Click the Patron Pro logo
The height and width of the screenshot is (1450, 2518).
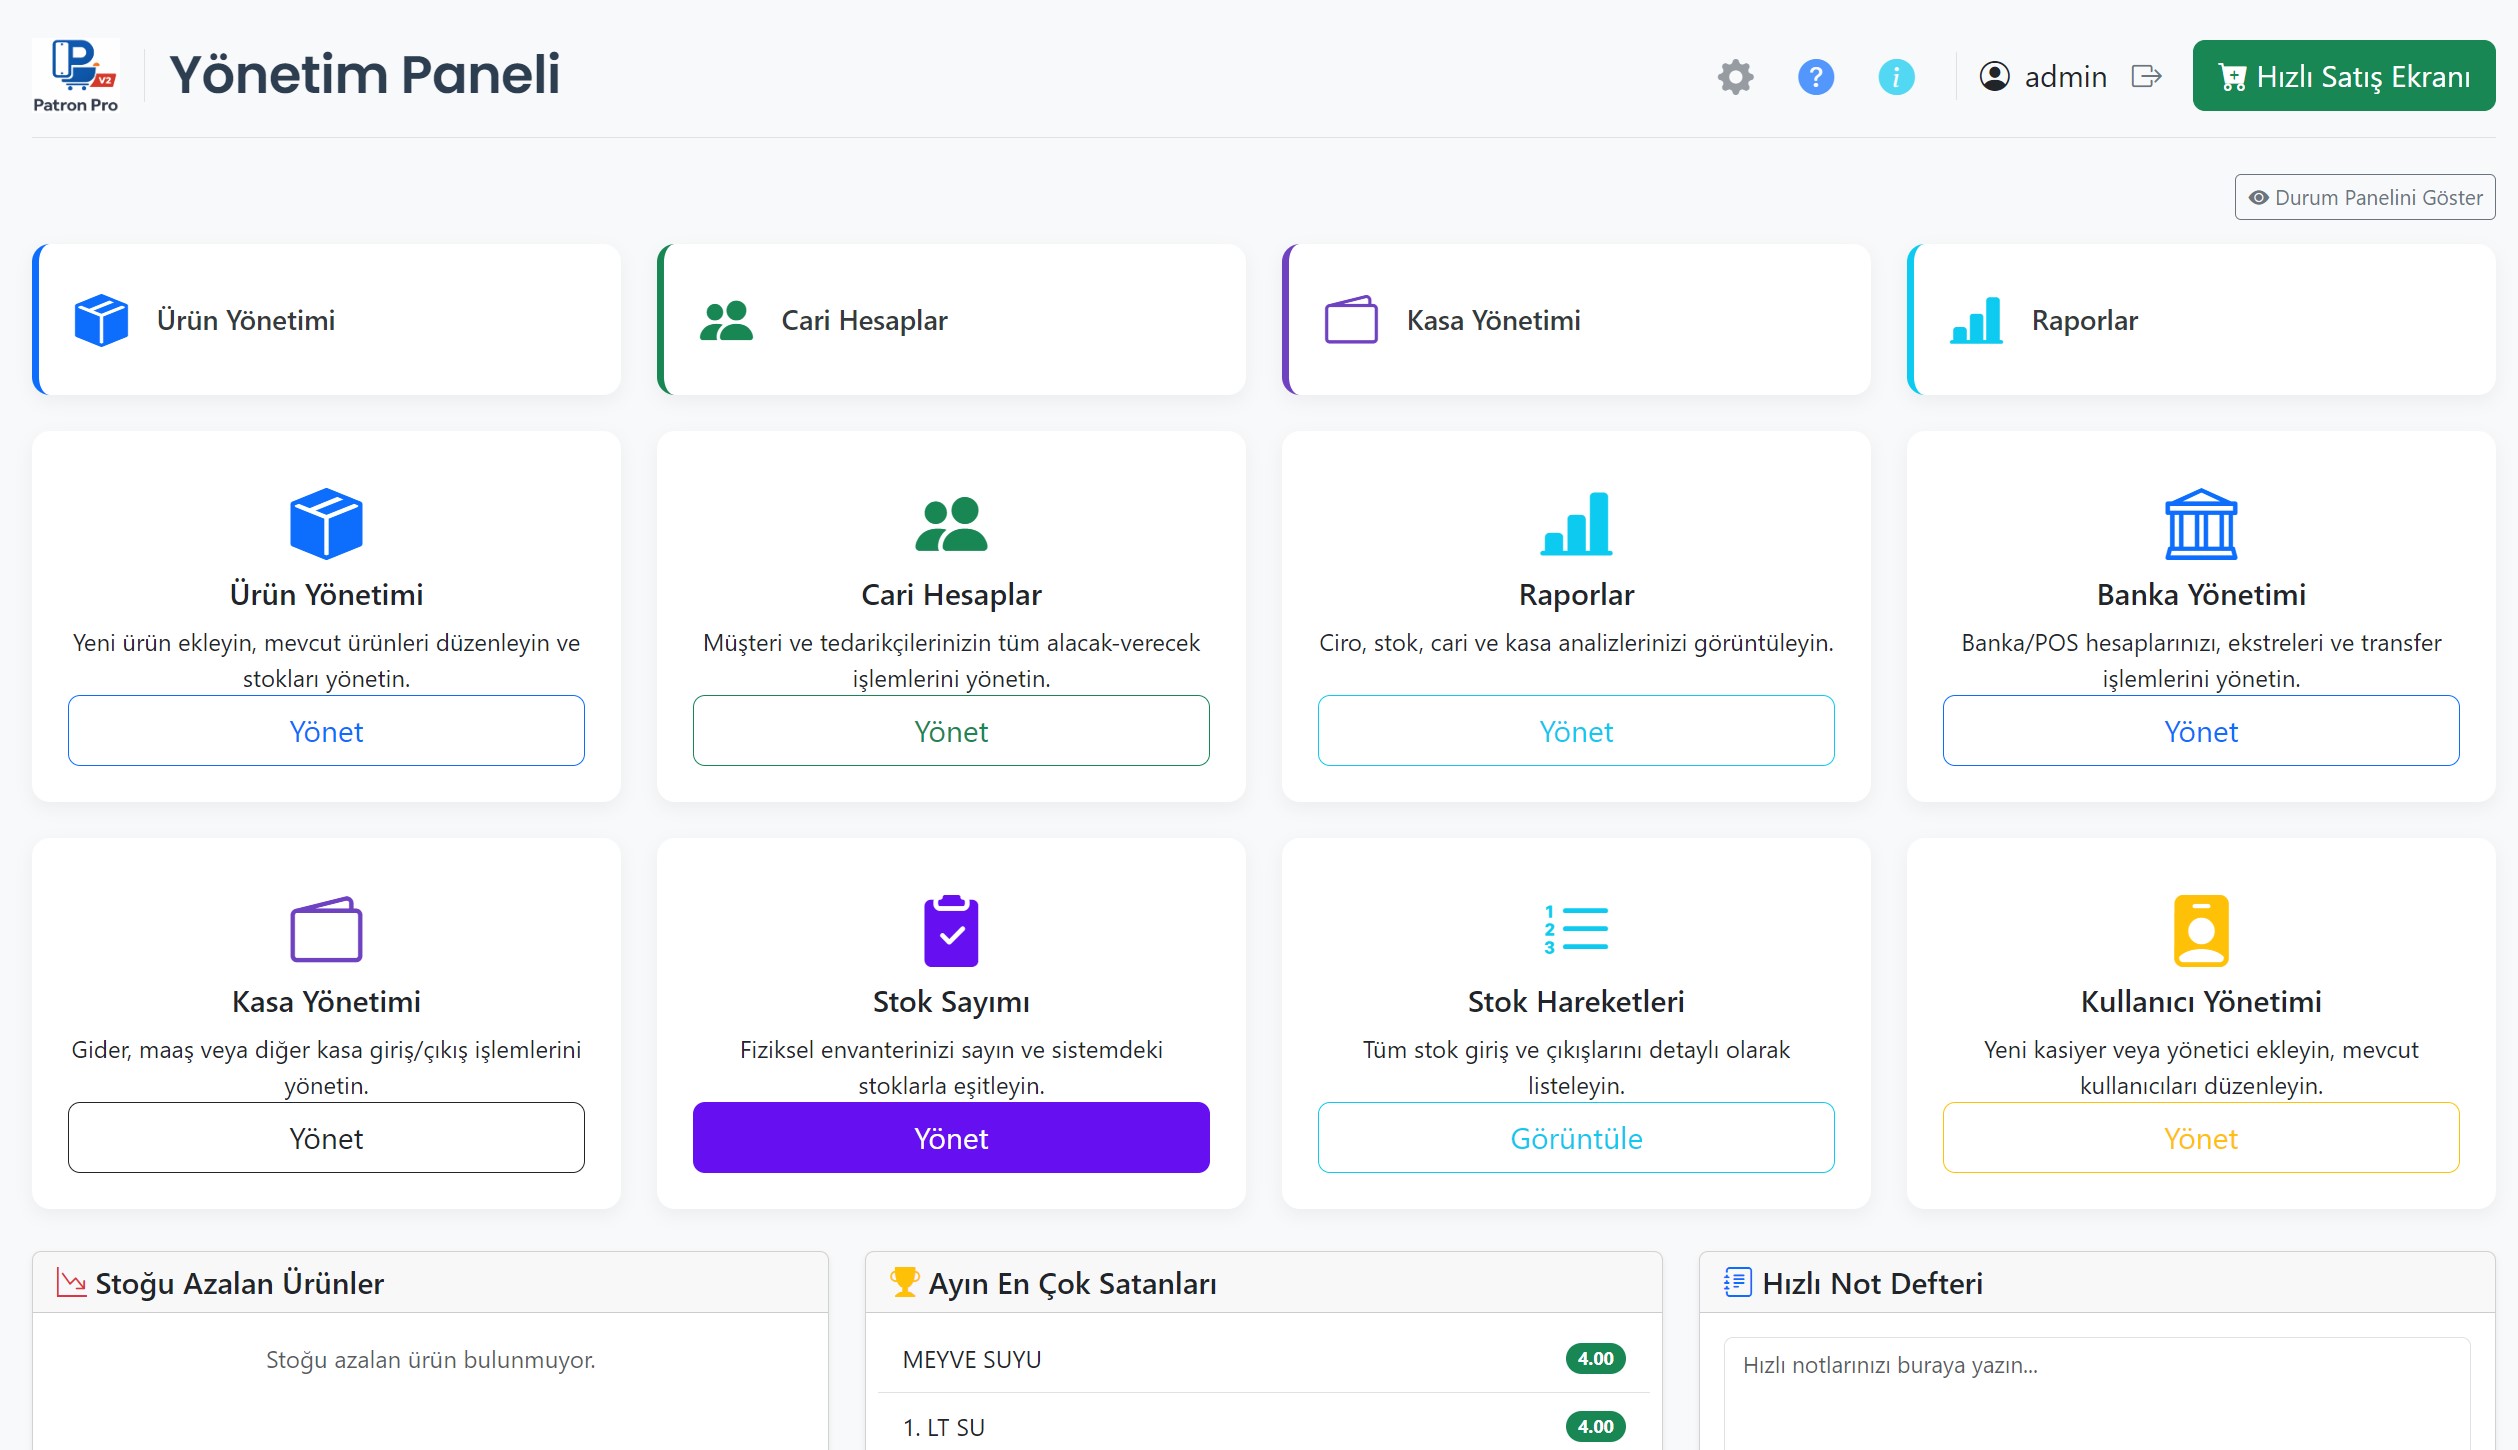pos(76,76)
